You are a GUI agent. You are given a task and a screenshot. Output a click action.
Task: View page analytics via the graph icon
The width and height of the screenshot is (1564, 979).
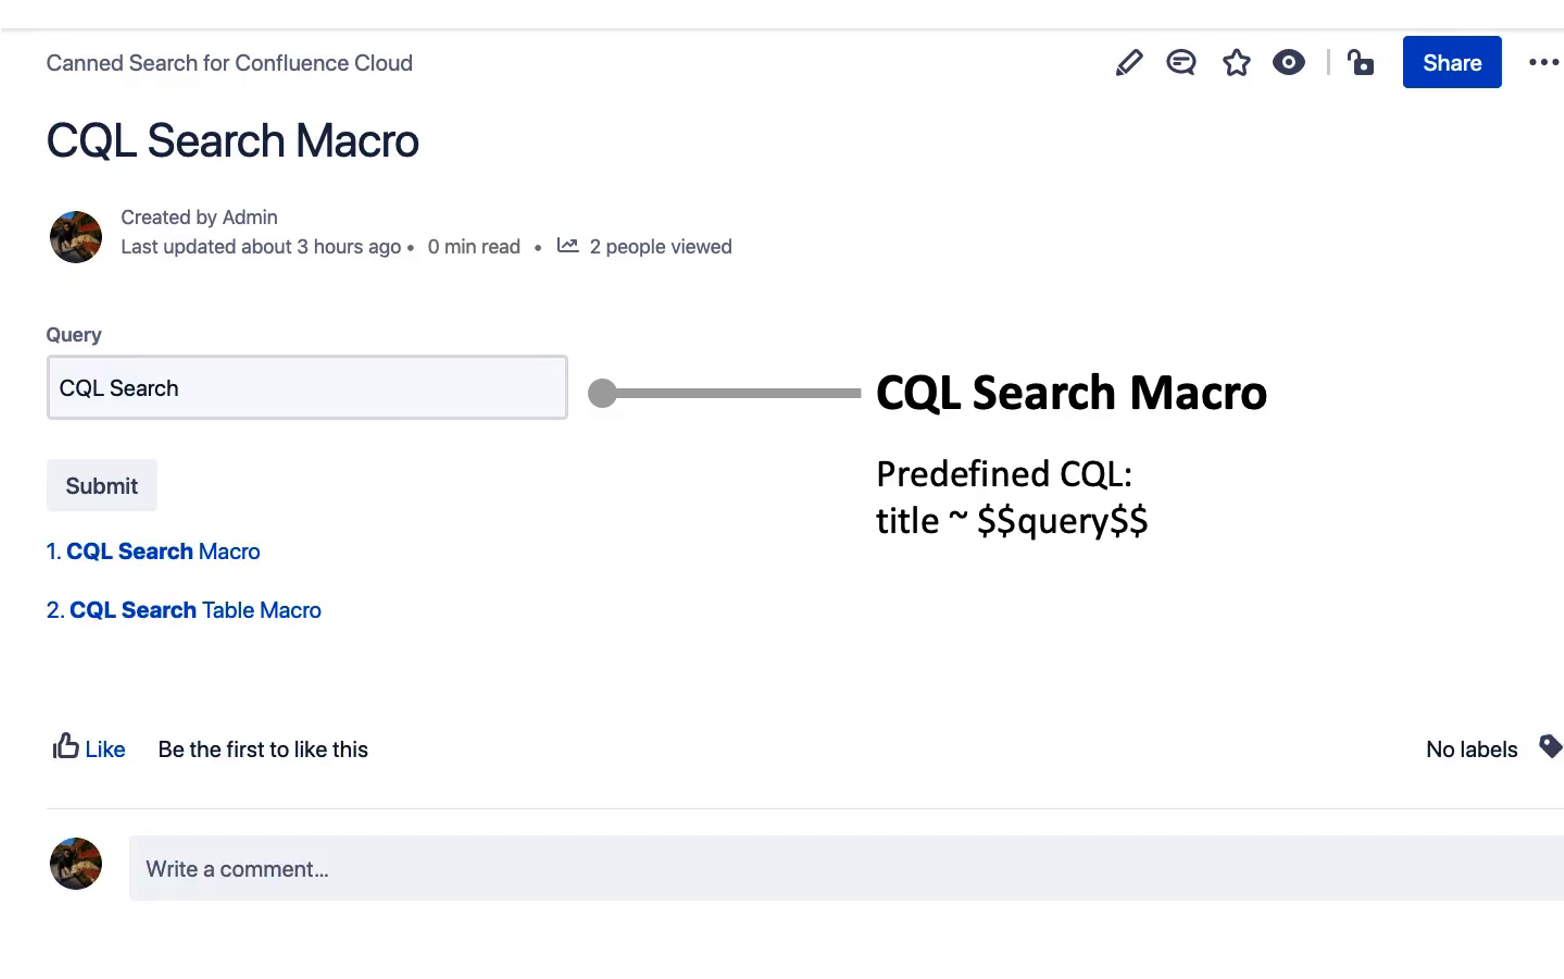(x=567, y=246)
